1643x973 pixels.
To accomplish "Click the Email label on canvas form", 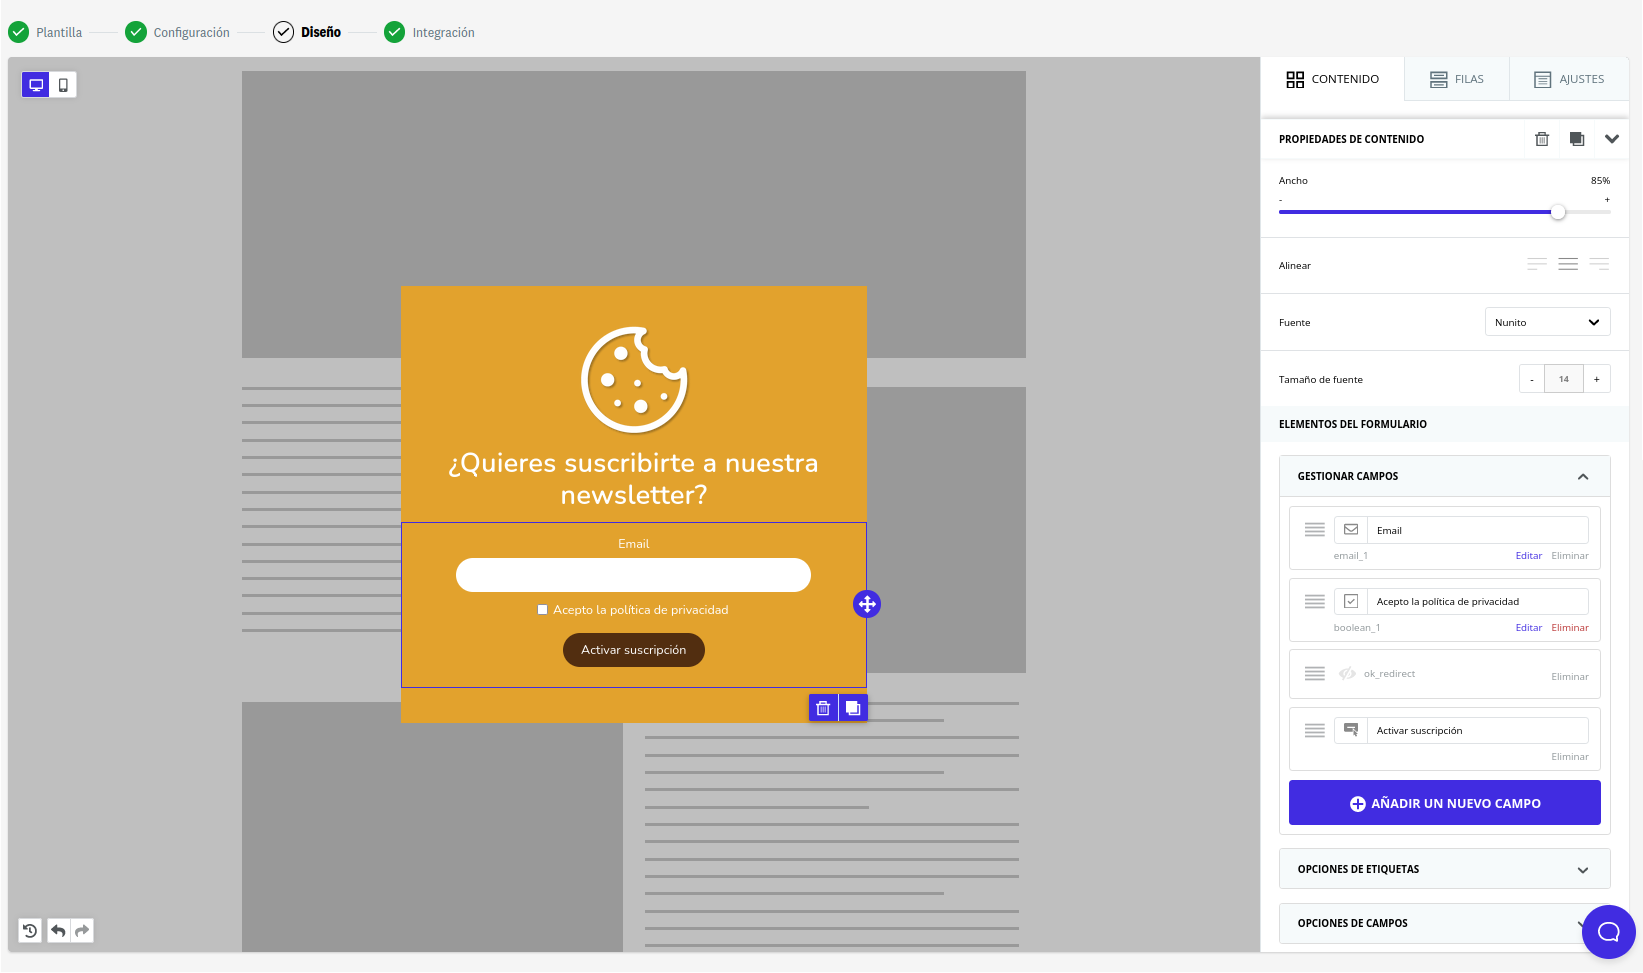I will pos(634,544).
